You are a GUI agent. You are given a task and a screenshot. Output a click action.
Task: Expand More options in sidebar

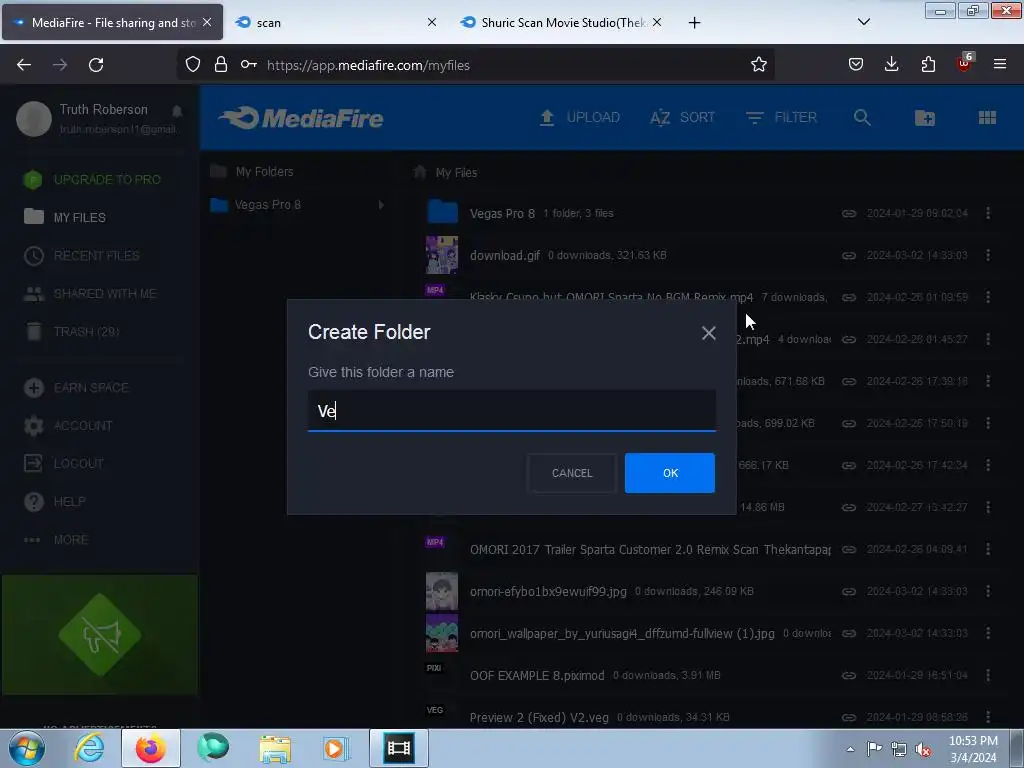[x=56, y=539]
